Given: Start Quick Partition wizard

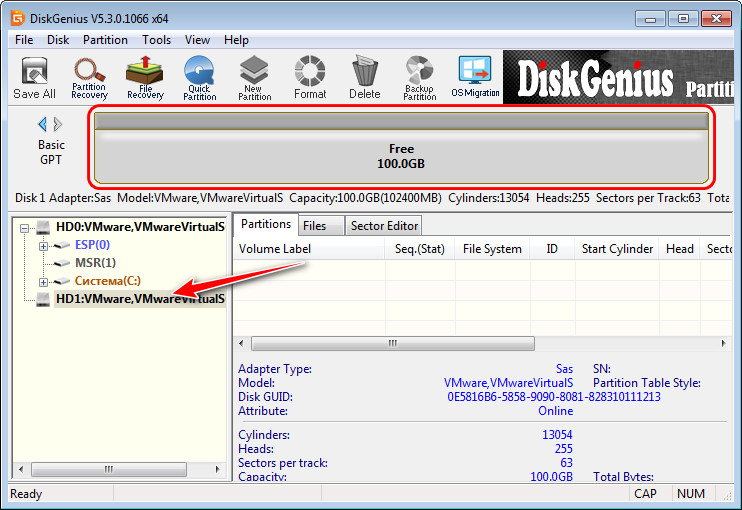Looking at the screenshot, I should [199, 78].
